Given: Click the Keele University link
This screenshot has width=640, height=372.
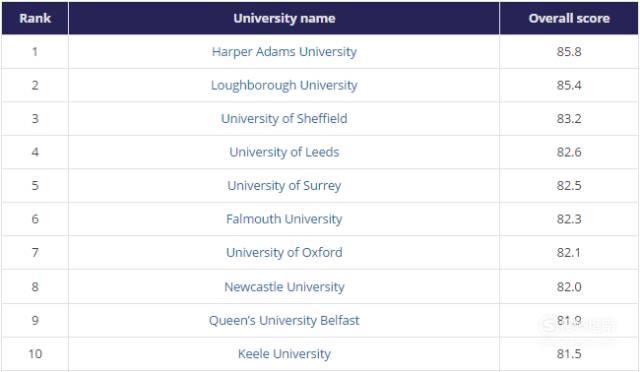Looking at the screenshot, I should tap(284, 354).
